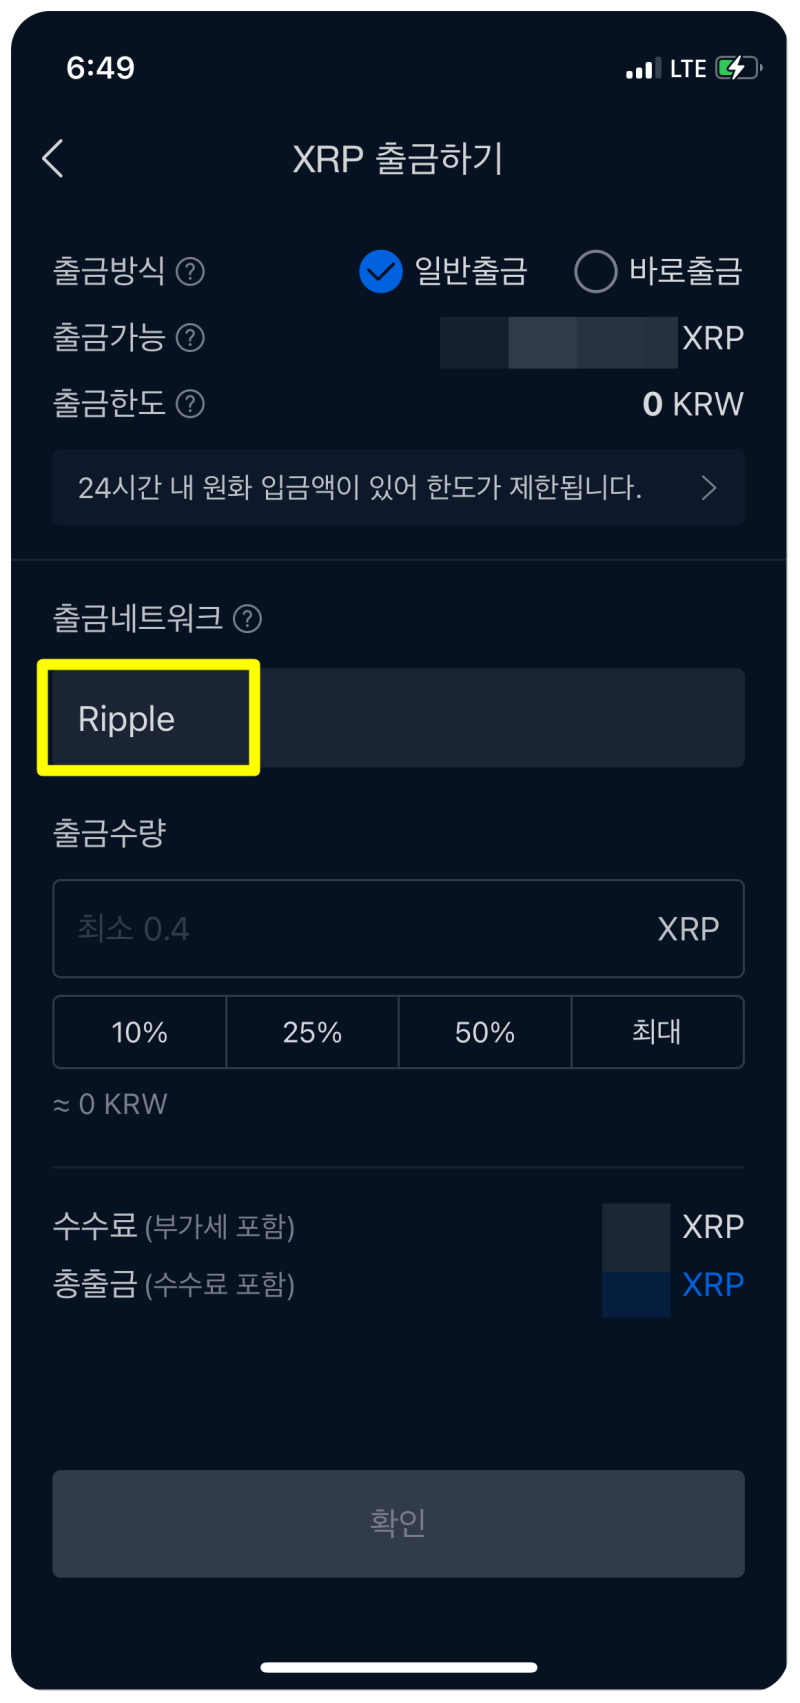Open the 출금네트워크 help icon
Viewport: 800px width, 1703px height.
pos(246,619)
